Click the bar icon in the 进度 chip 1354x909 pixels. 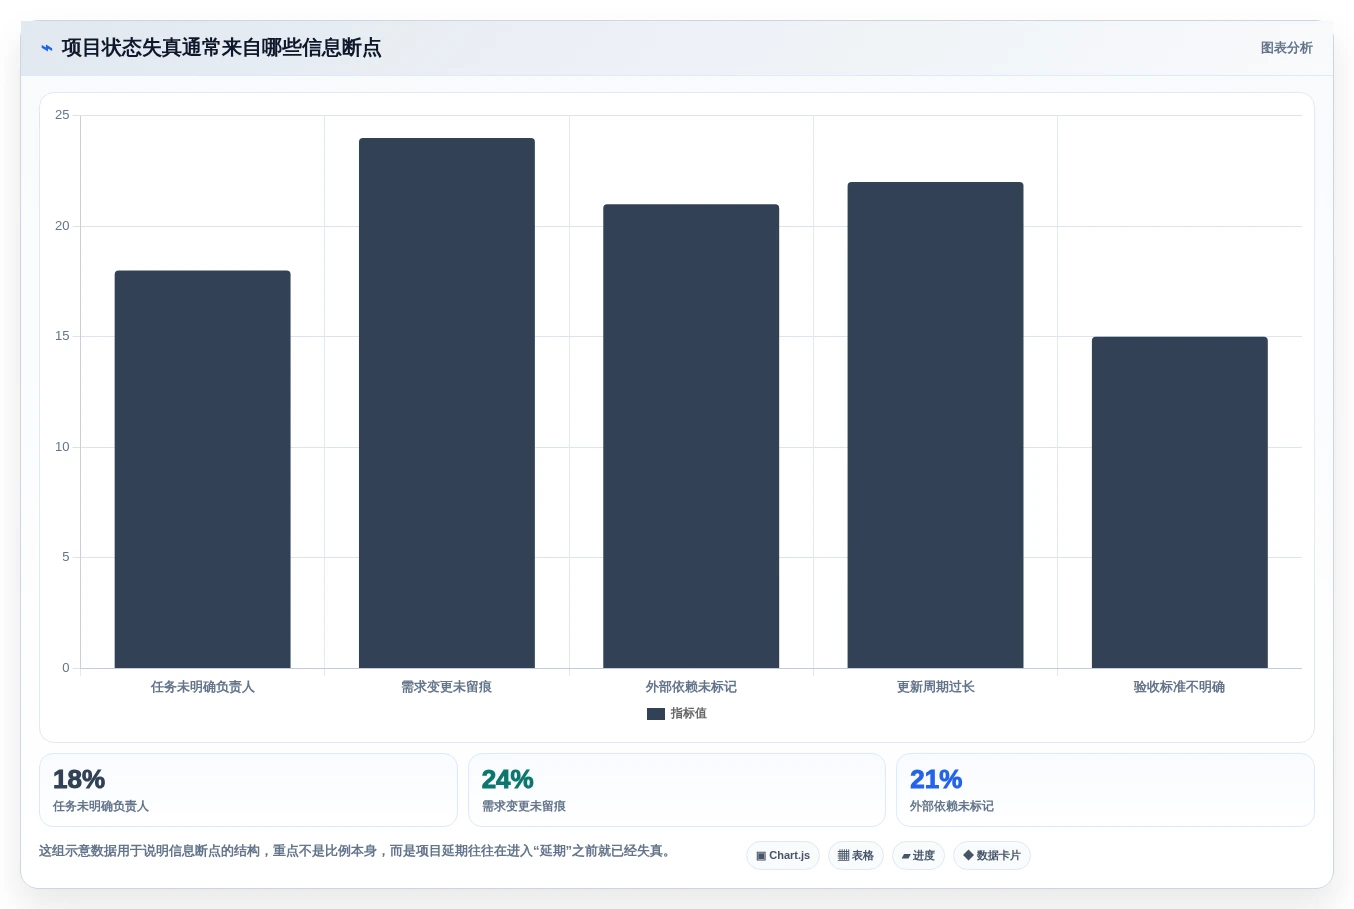tap(906, 856)
